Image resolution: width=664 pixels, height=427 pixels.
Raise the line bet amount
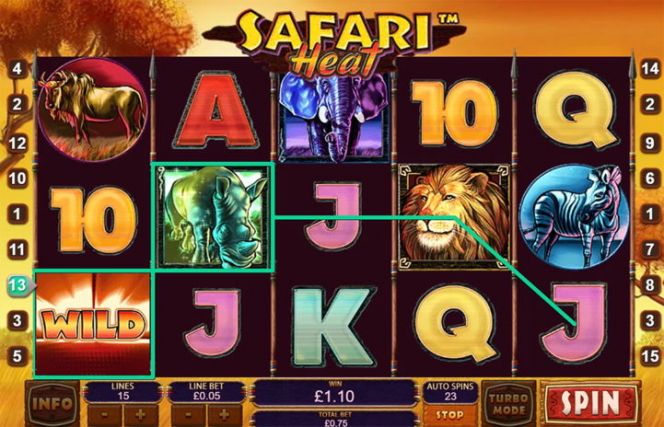tap(225, 415)
